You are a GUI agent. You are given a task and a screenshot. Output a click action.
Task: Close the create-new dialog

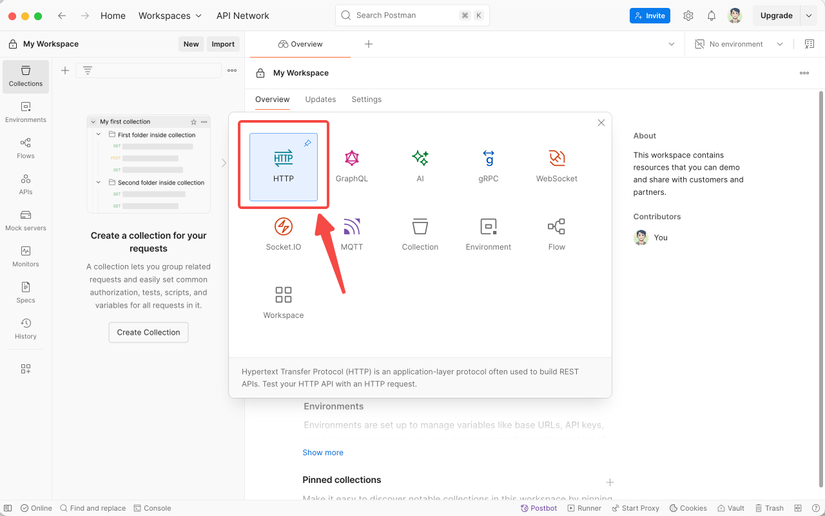[x=601, y=123]
